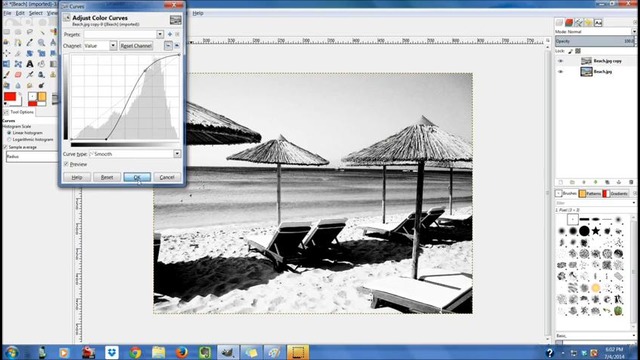Screen dimensions: 640x360
Task: Open Dropbox from taskbar
Action: (x=112, y=352)
